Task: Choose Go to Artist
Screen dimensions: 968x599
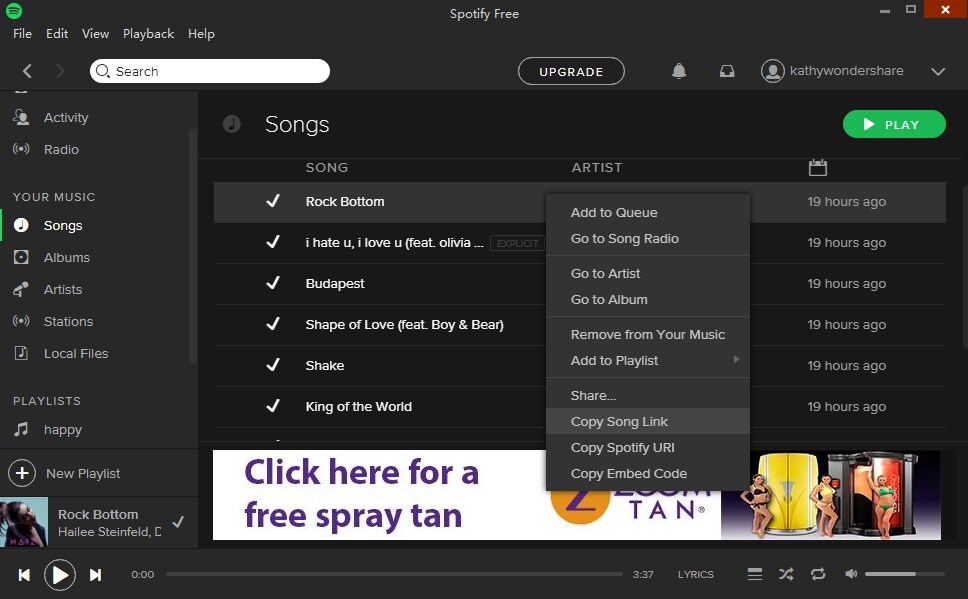Action: pos(648,273)
